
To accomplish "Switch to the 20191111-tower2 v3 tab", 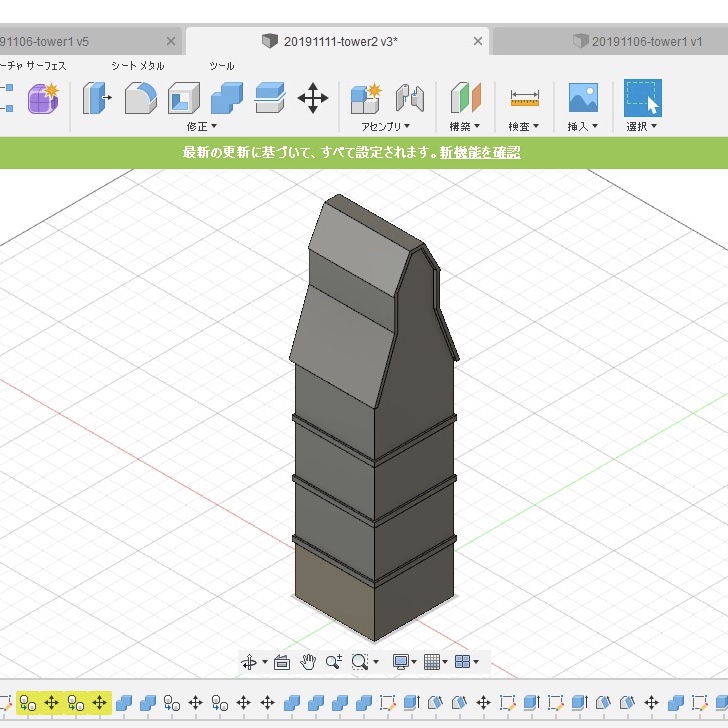I will coord(340,41).
